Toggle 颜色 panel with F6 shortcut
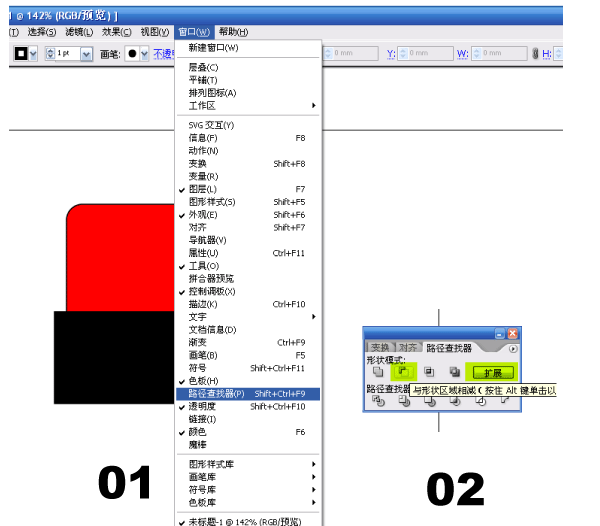Image resolution: width=600 pixels, height=526 pixels. [x=248, y=432]
